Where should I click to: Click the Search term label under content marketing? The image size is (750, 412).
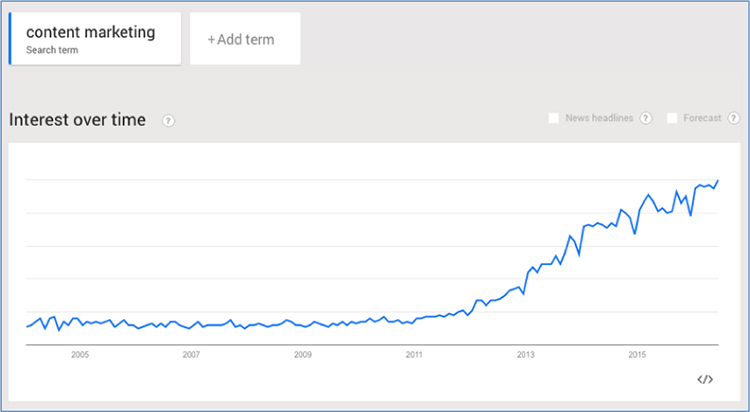coord(52,50)
